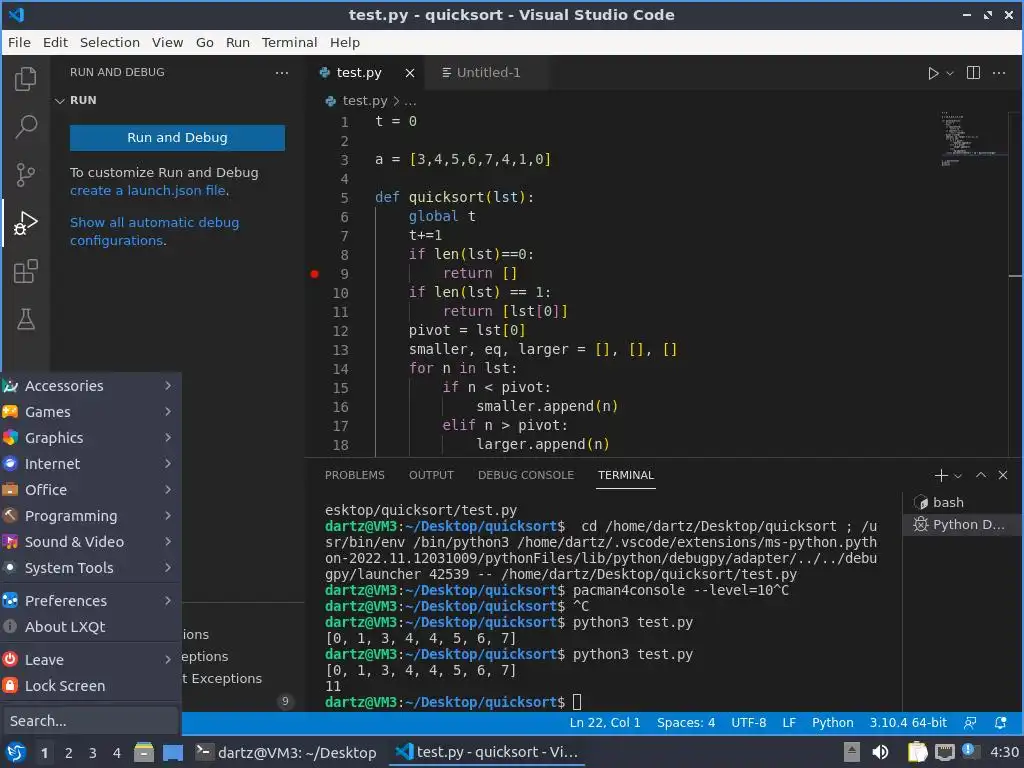Screen dimensions: 1024x768
Task: Open the Testing flask view
Action: coord(25,319)
